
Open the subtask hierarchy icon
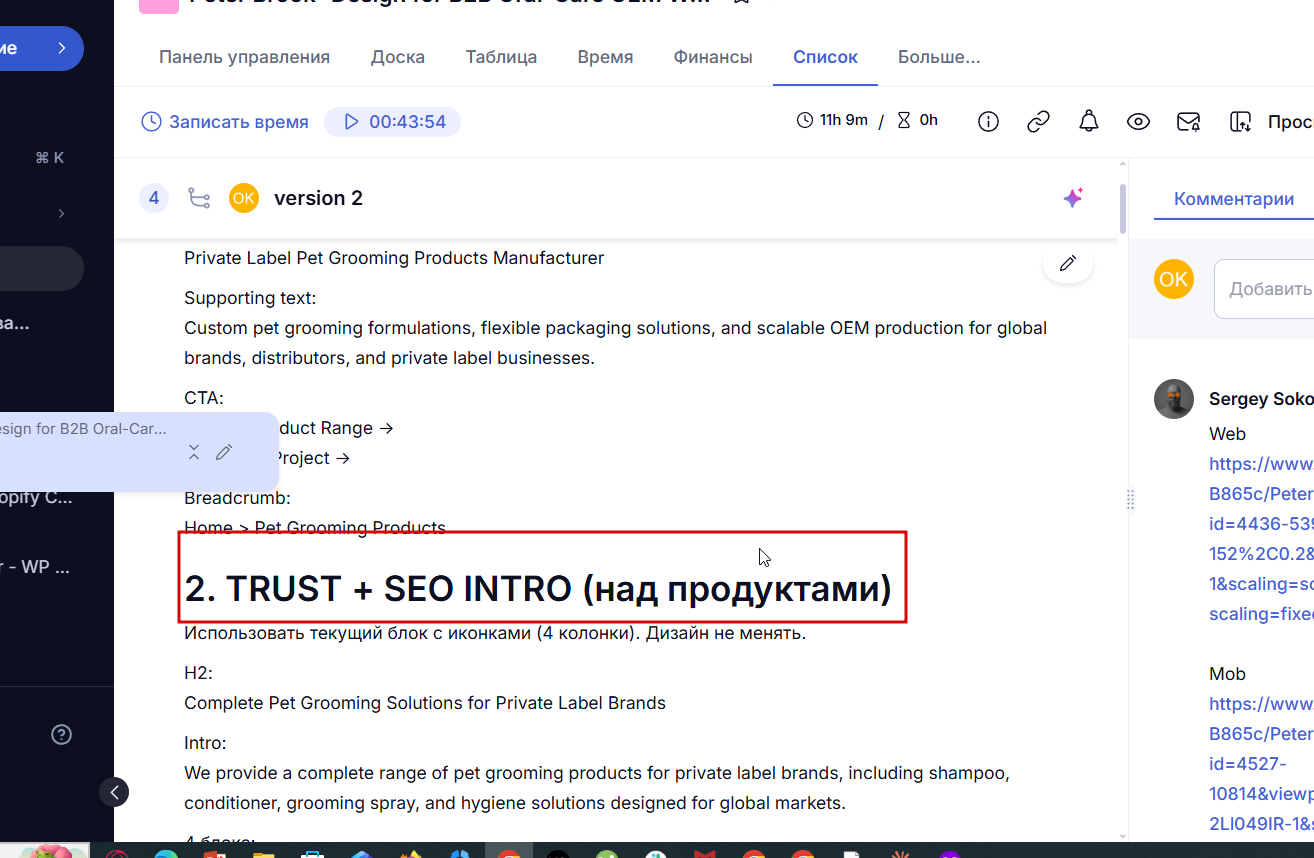tap(199, 198)
